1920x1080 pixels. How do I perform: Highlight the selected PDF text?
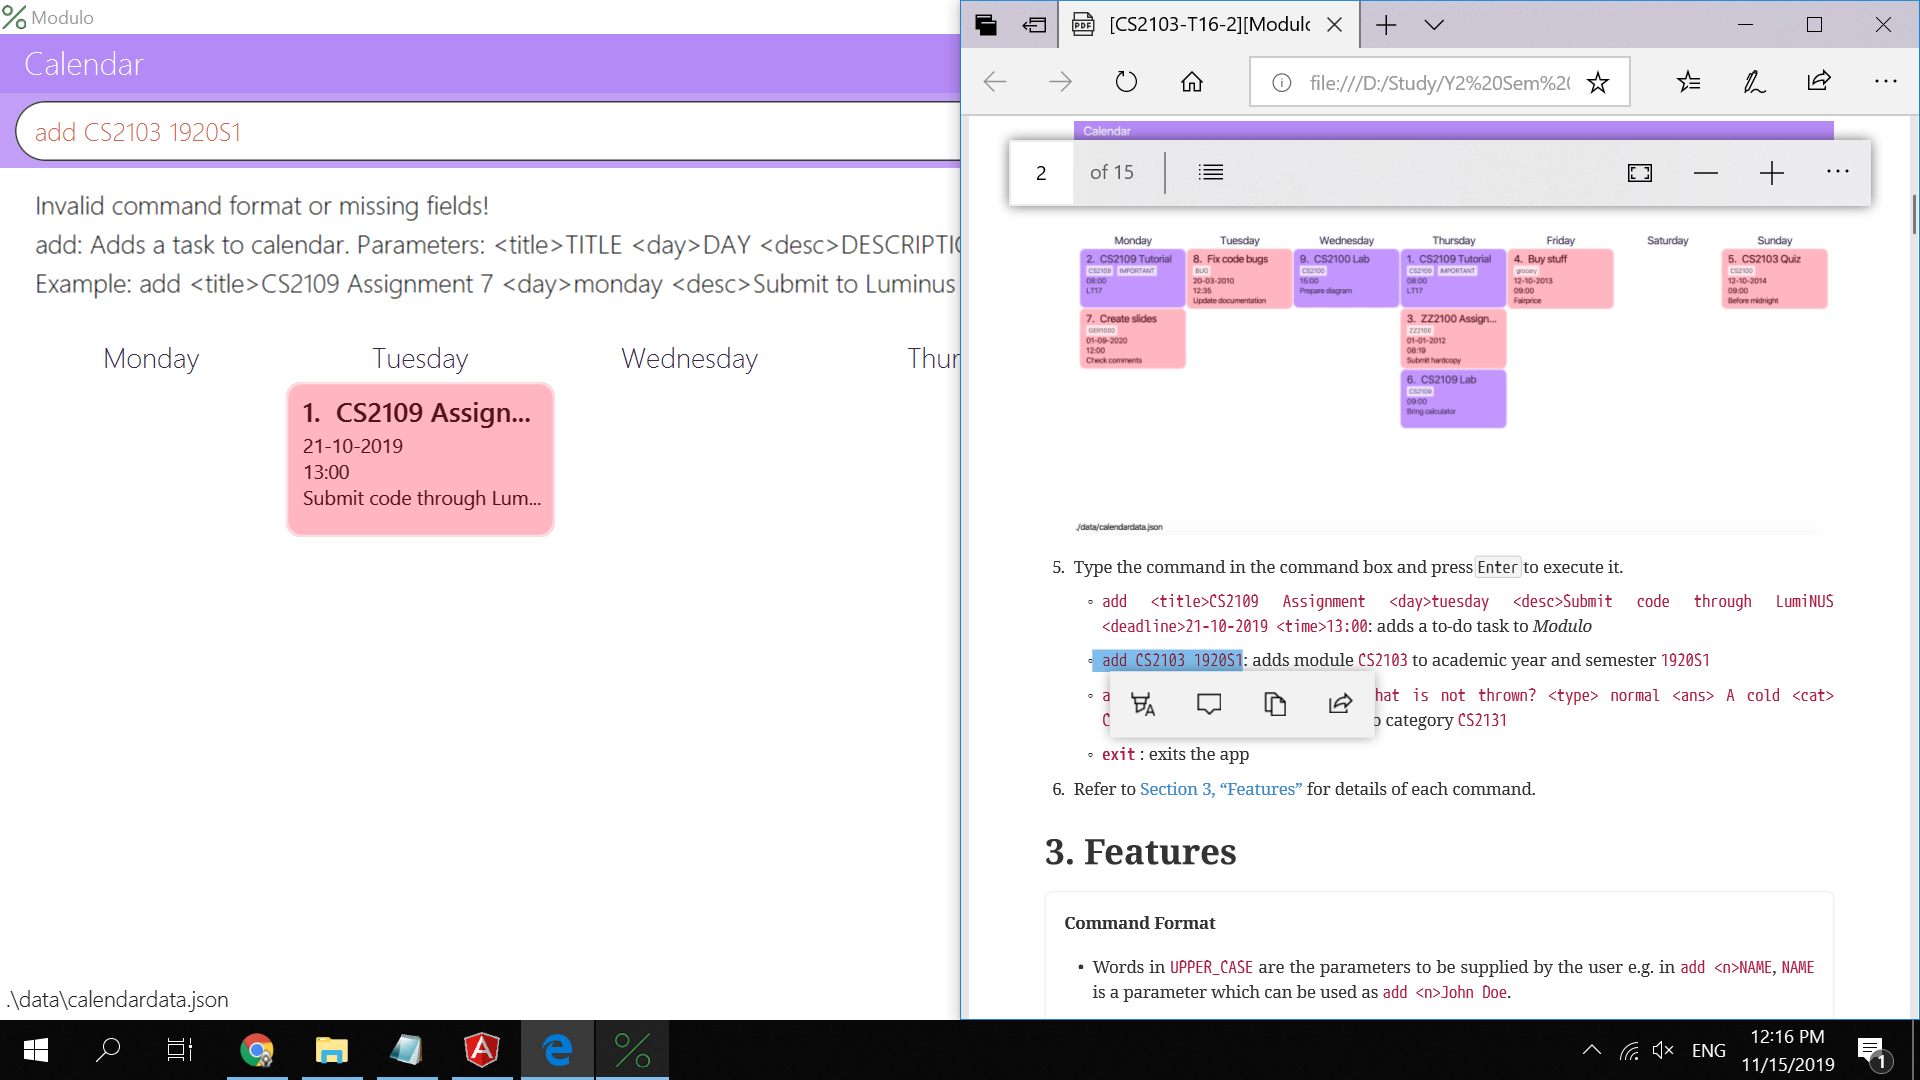(1143, 703)
